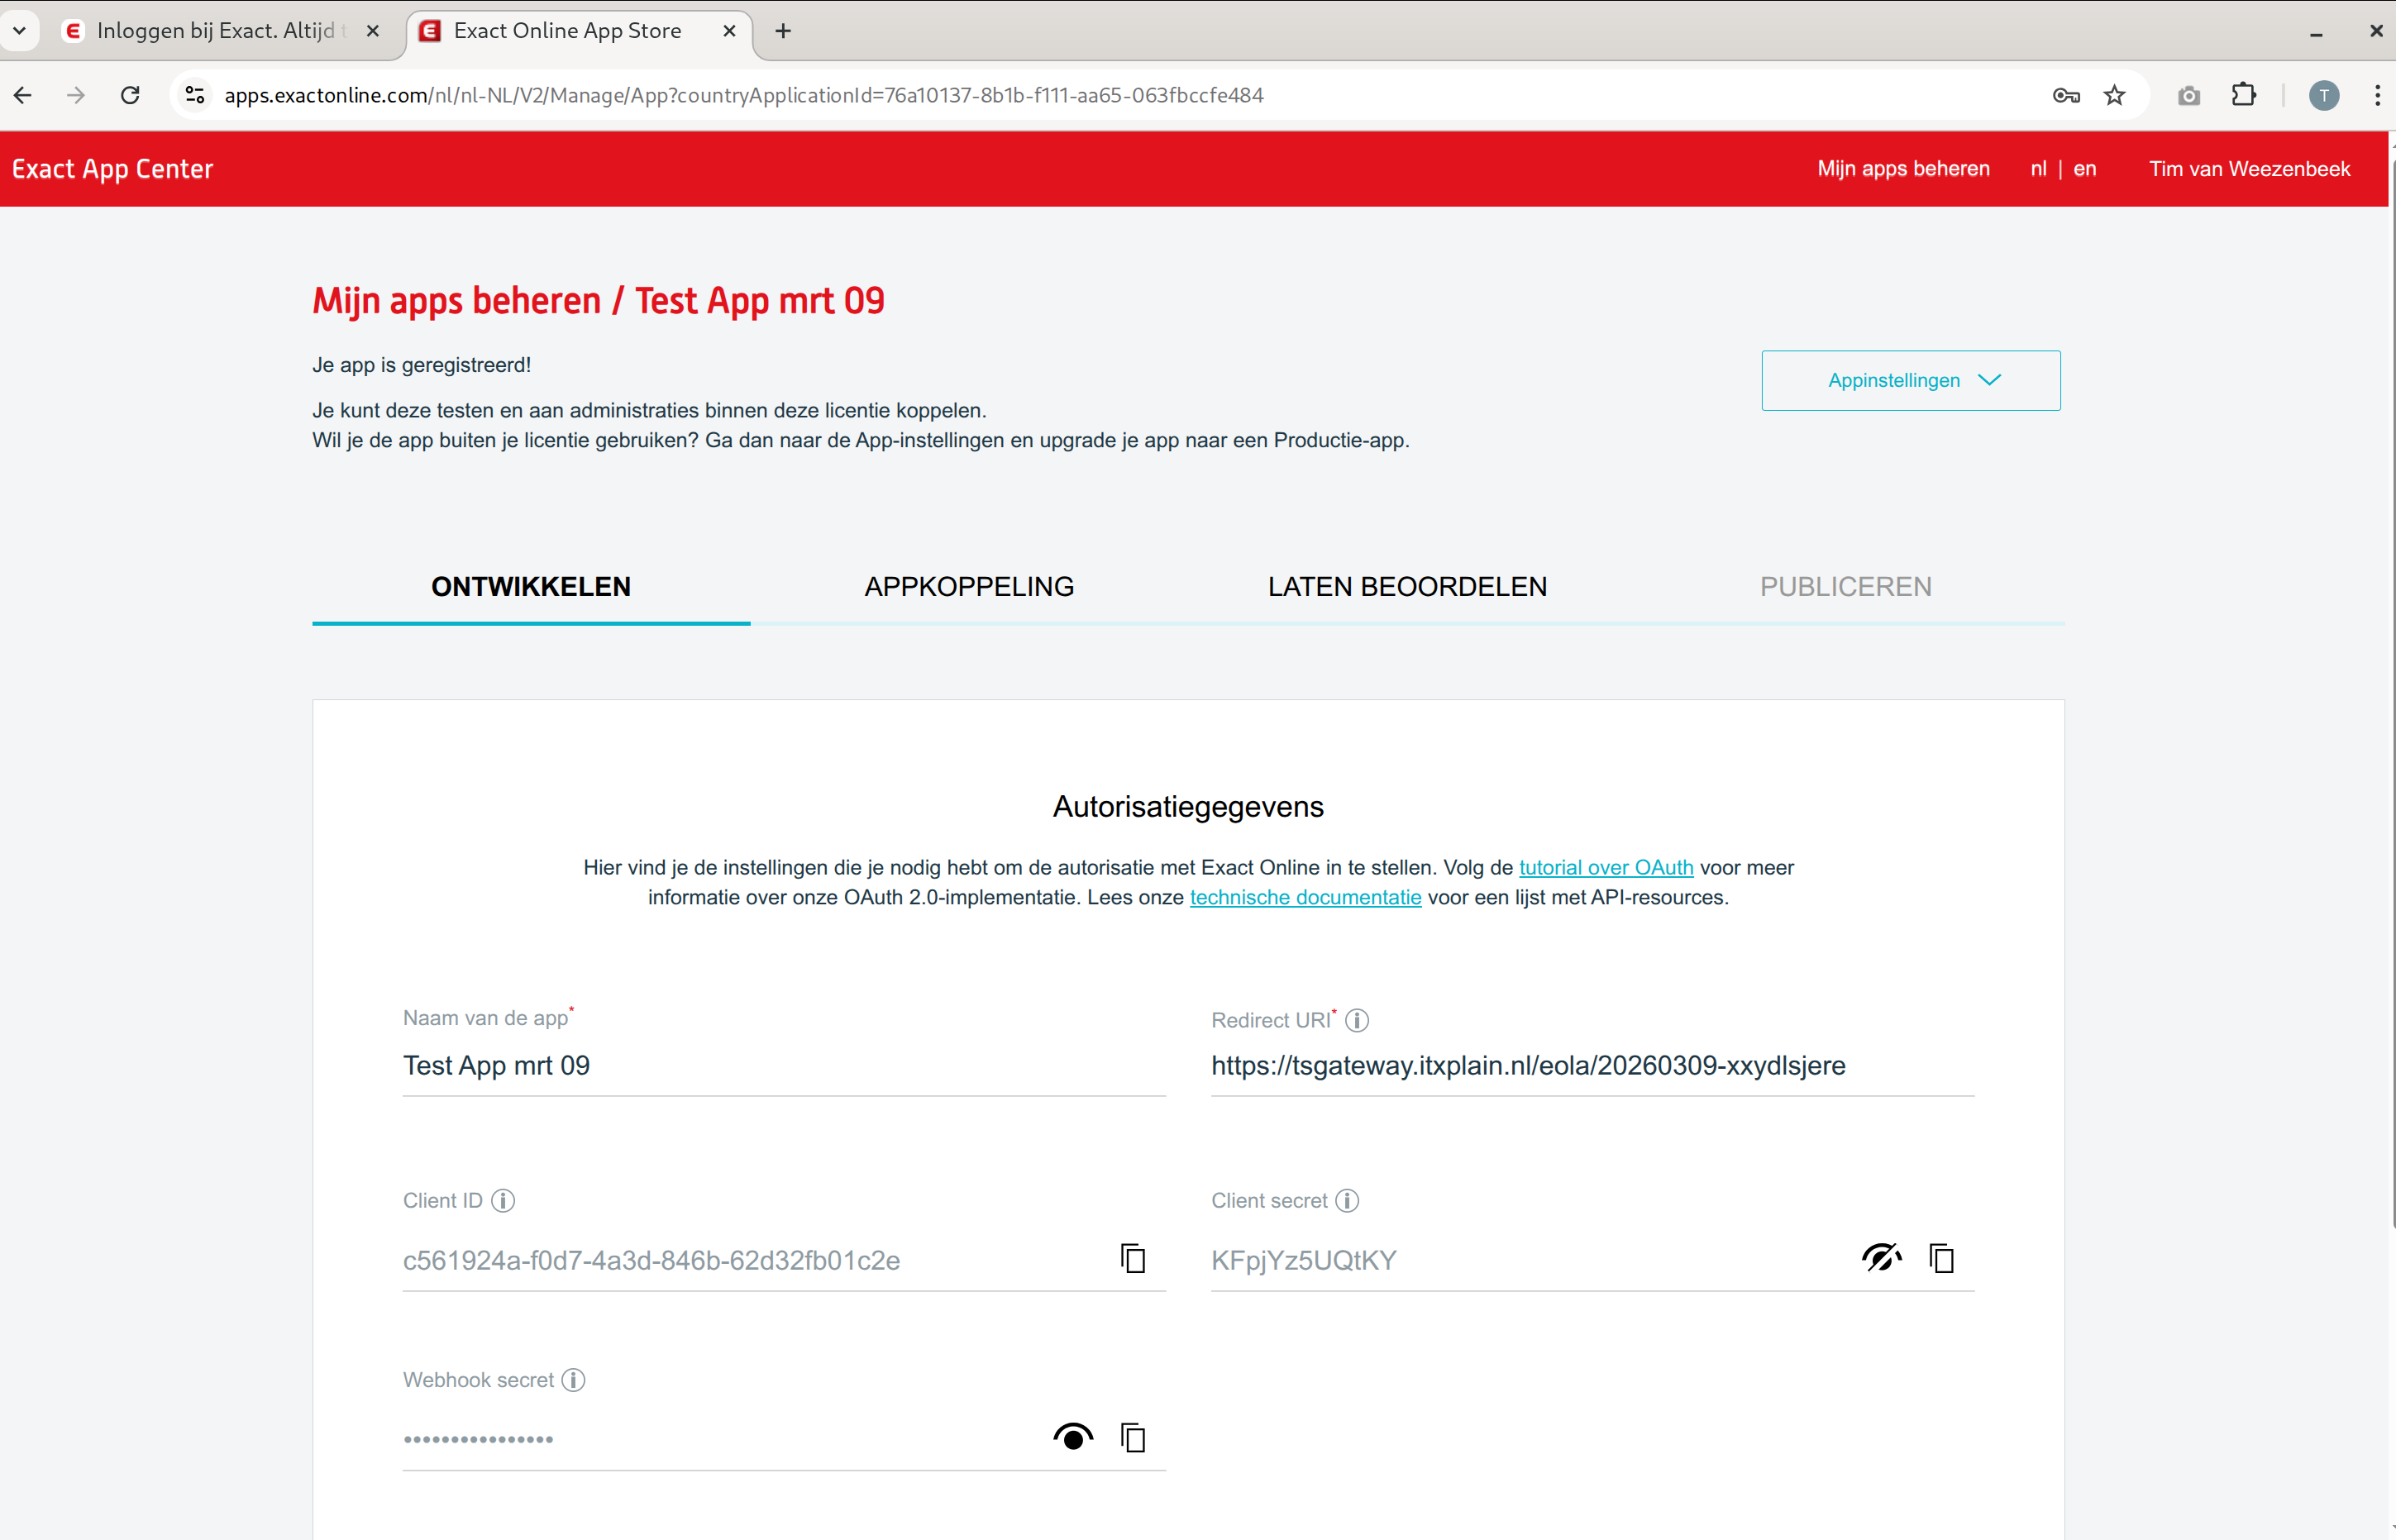Copy the Webhook secret value
The image size is (2396, 1540).
tap(1132, 1438)
